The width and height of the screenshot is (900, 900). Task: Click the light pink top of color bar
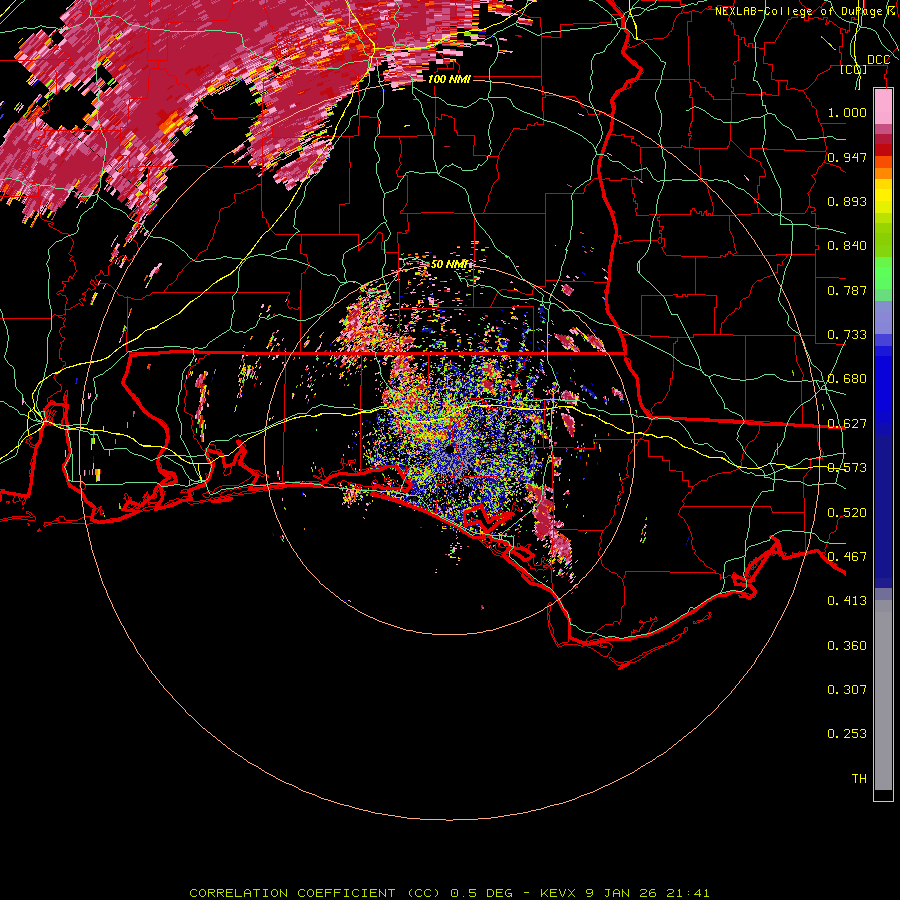pos(883,107)
